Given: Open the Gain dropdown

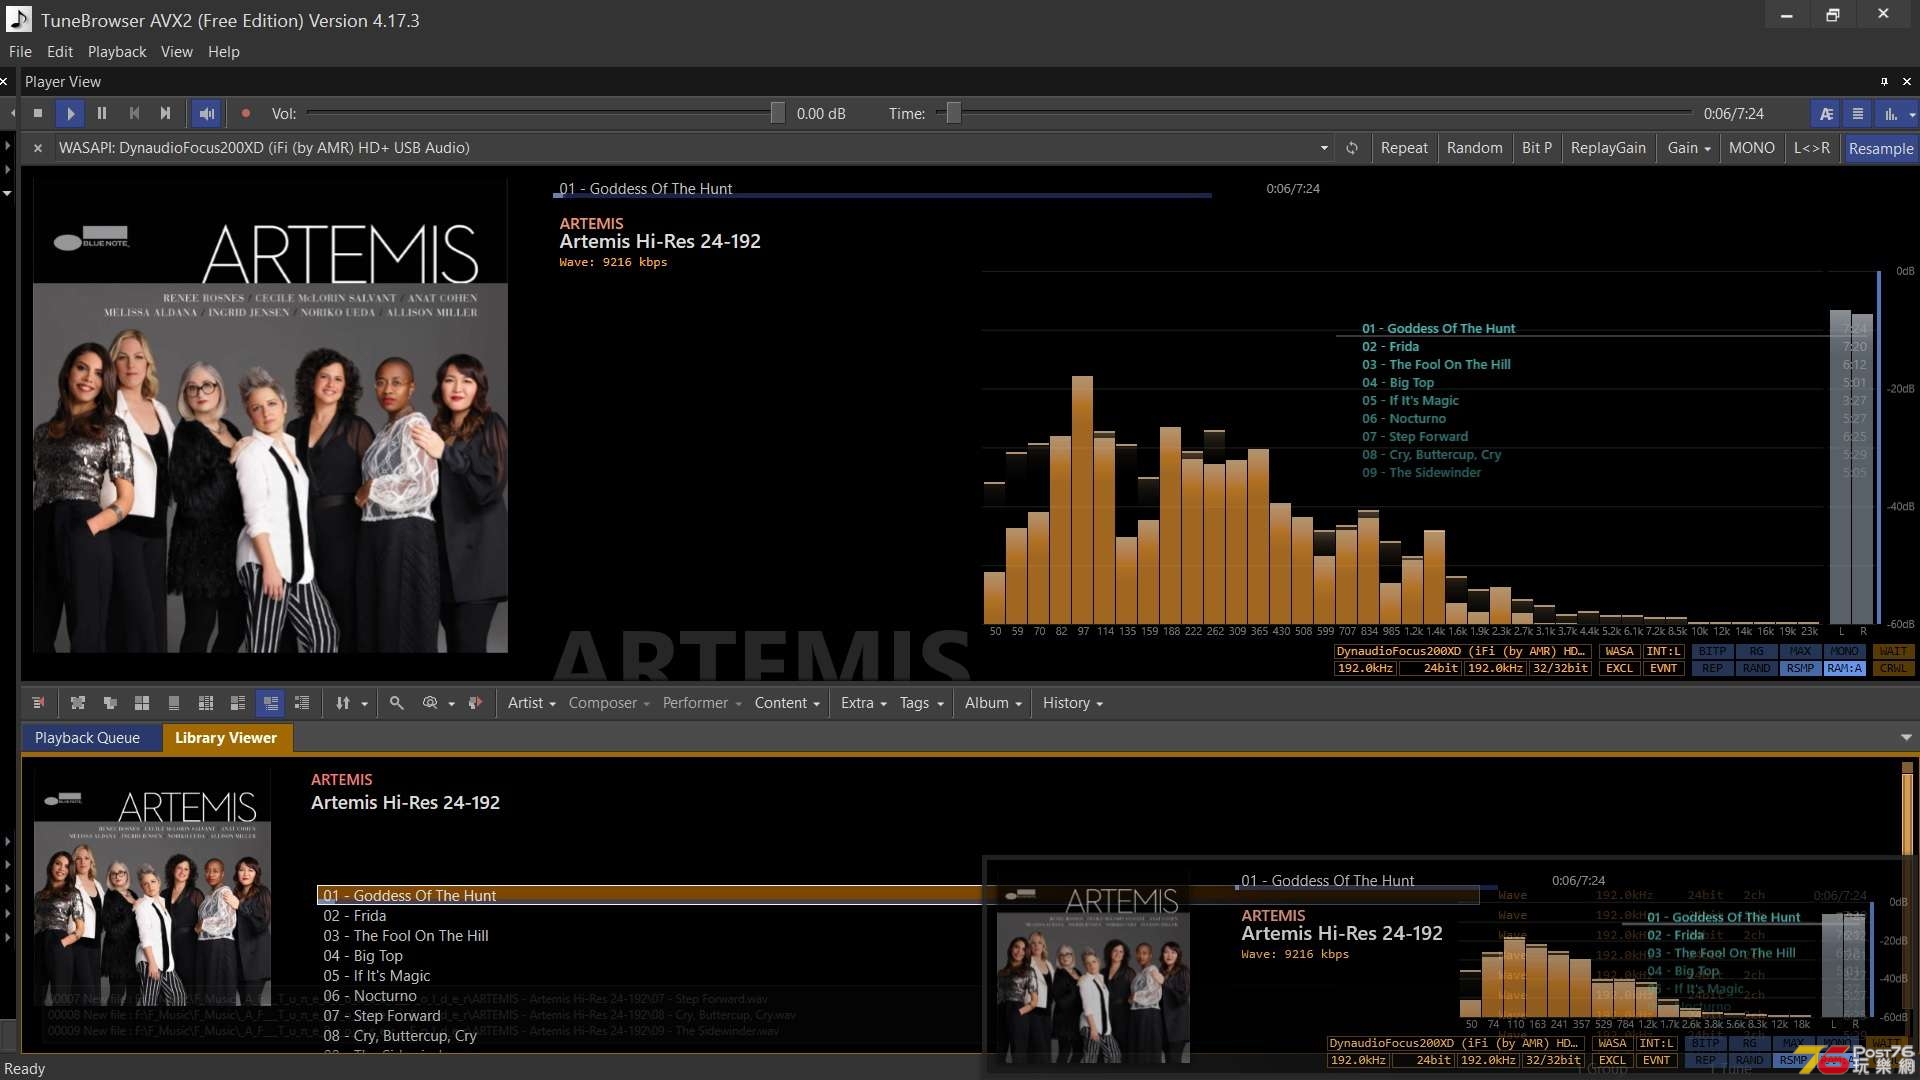Looking at the screenshot, I should (1689, 148).
